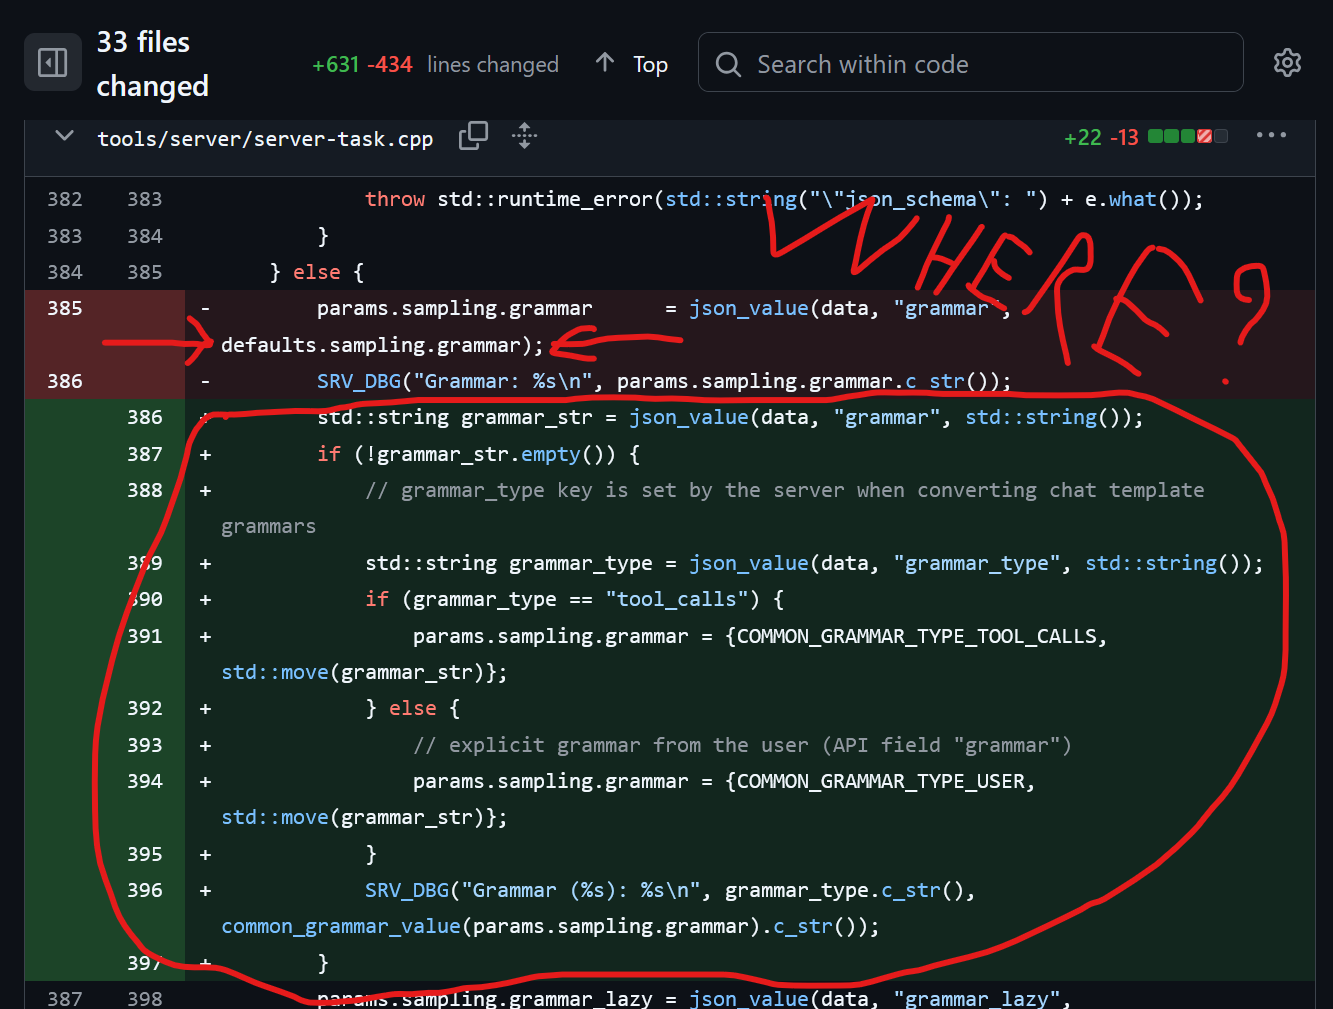Open the tools/server/server-task.cpp file link
The image size is (1333, 1009).
[x=265, y=139]
